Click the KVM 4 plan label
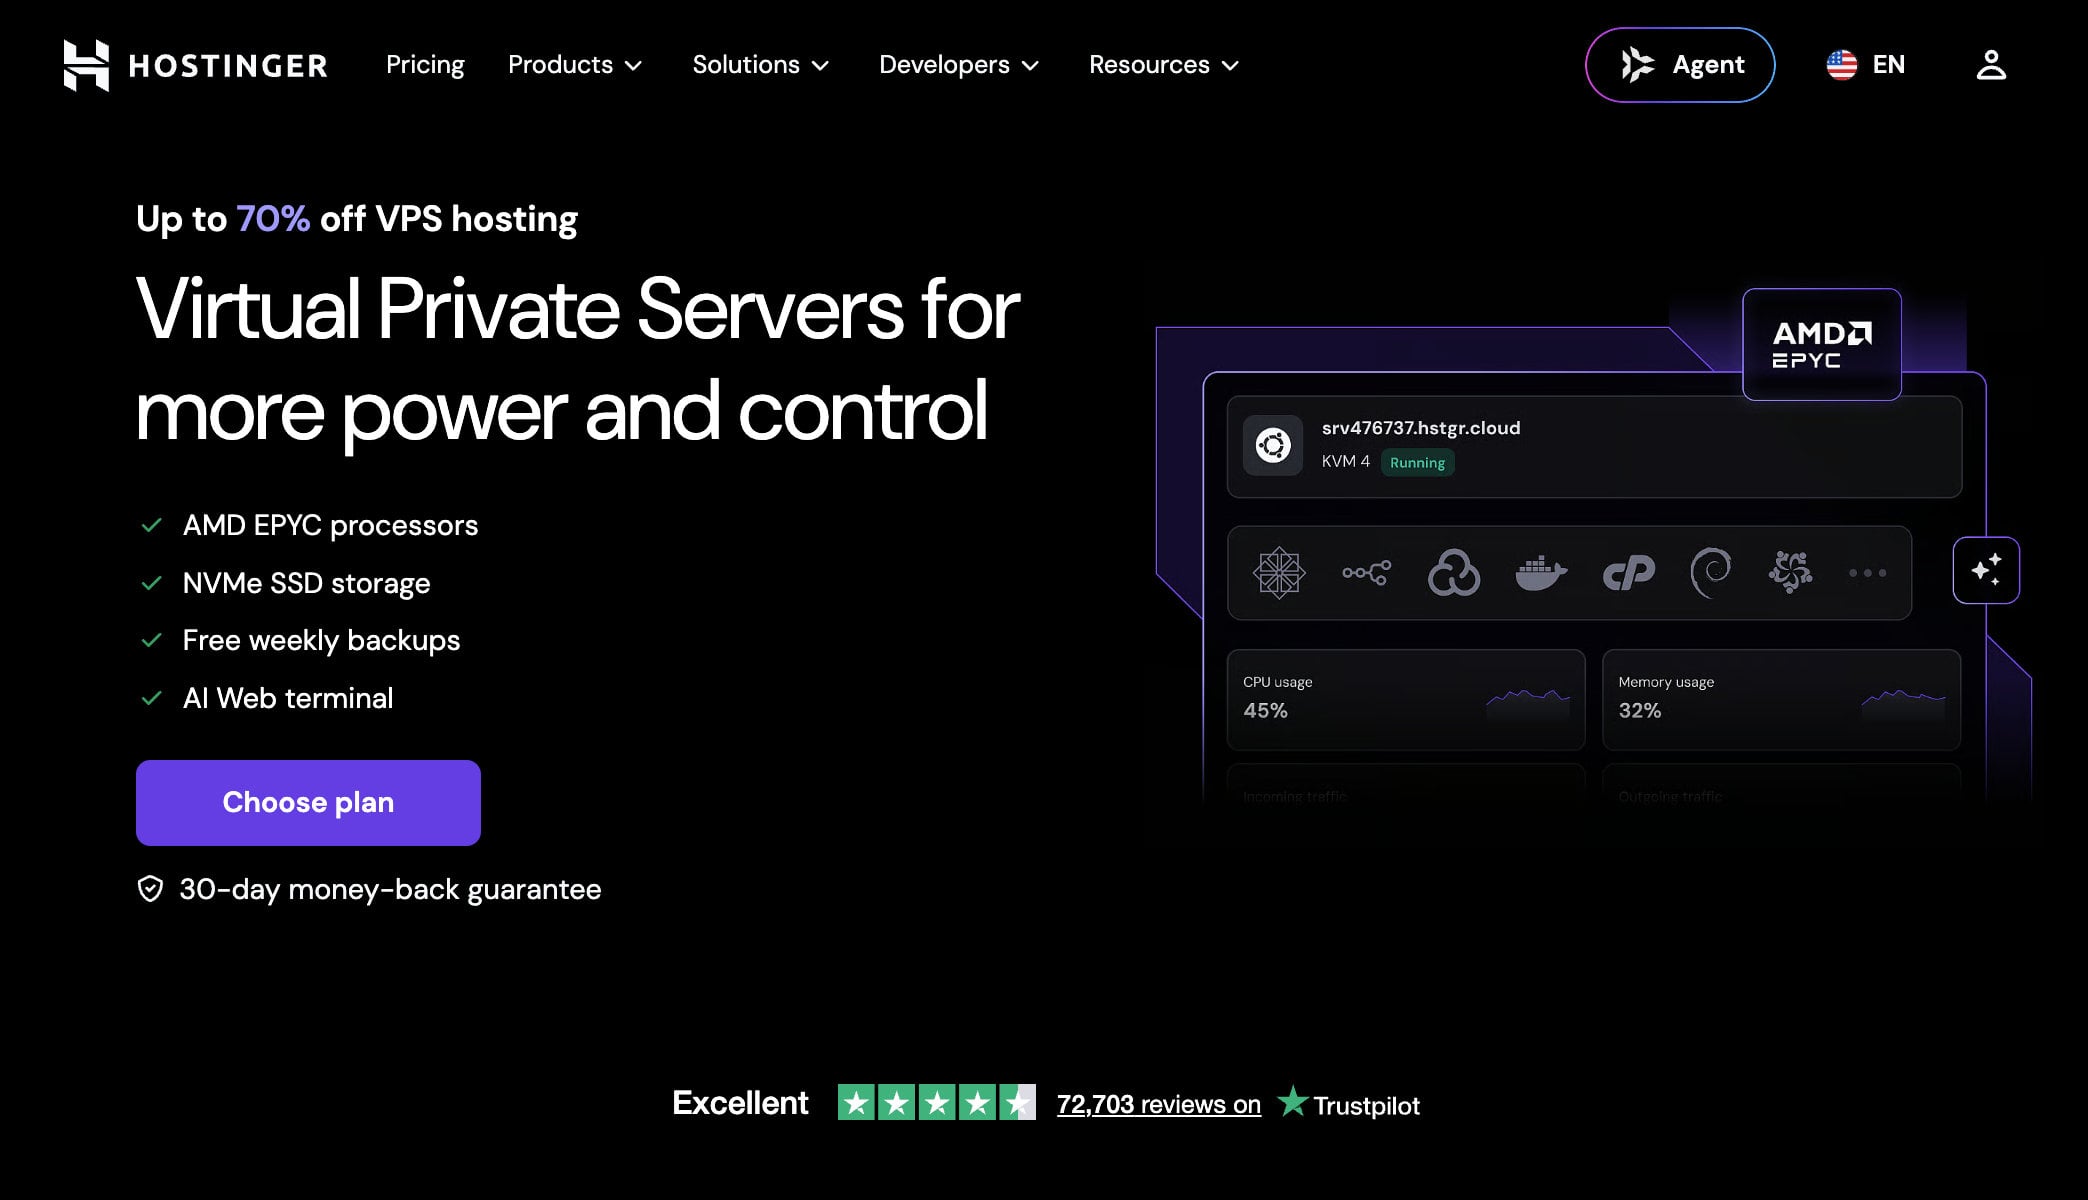This screenshot has height=1200, width=2088. pos(1345,461)
